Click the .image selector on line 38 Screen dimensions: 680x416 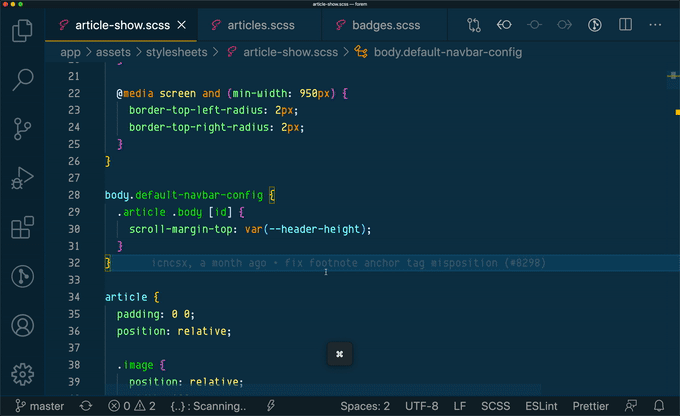coord(135,365)
